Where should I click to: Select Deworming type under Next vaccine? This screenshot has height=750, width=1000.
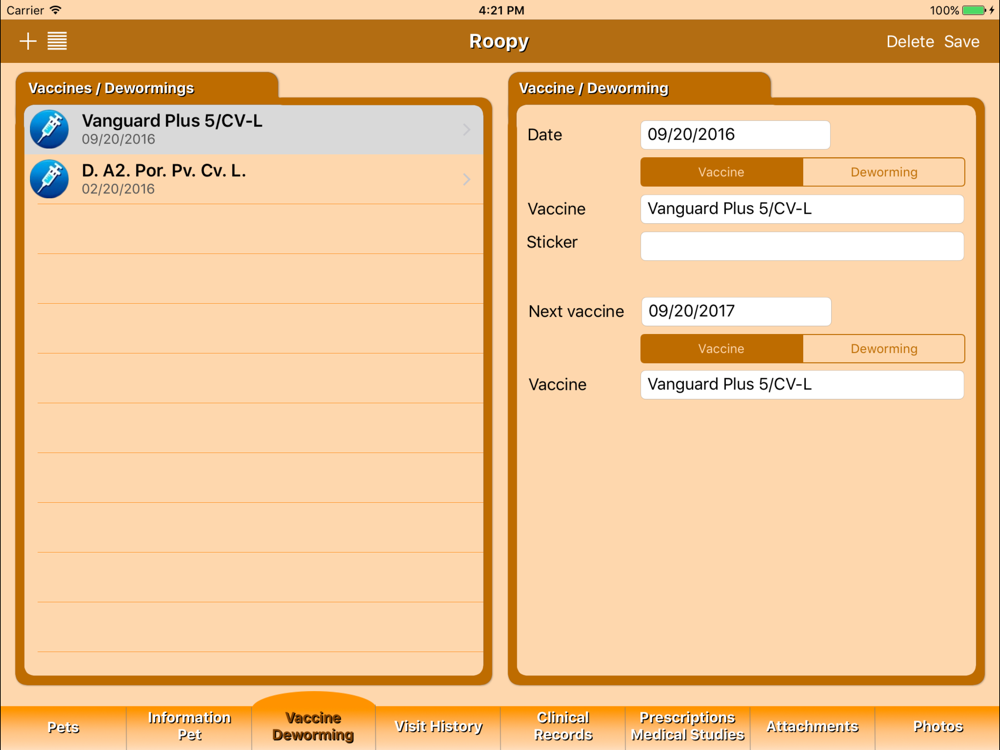point(883,349)
